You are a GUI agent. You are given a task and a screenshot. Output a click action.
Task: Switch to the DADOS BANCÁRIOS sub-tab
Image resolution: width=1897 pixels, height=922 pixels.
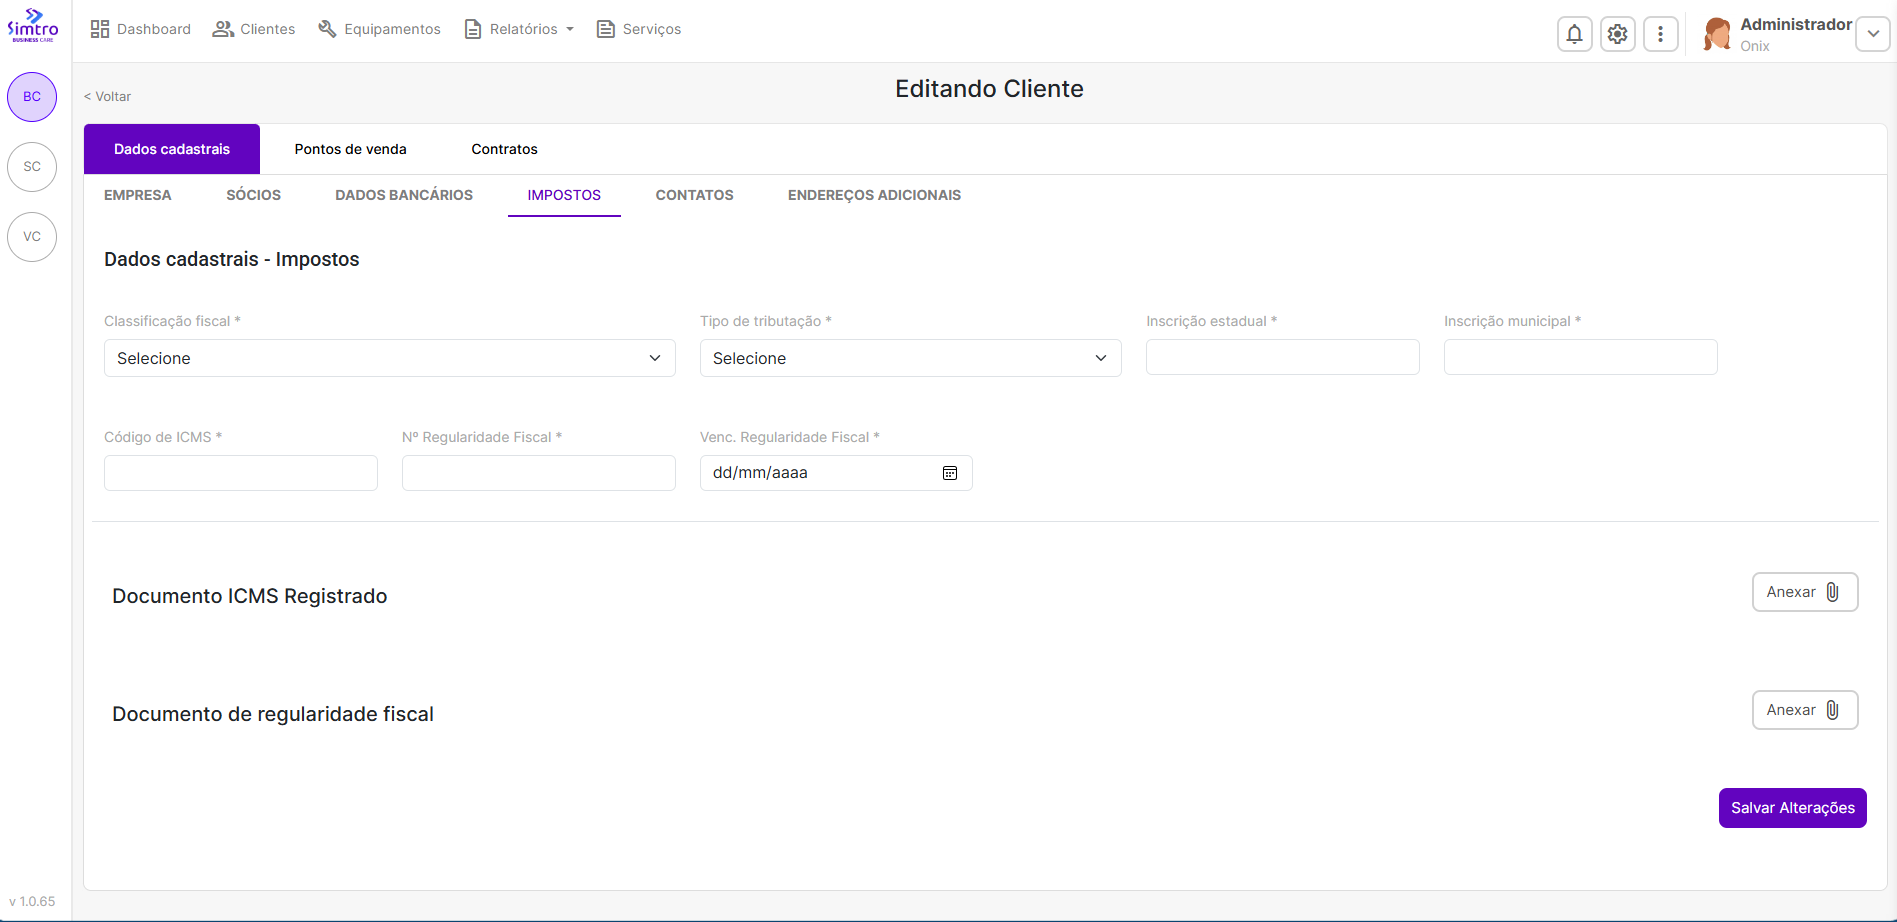point(404,195)
